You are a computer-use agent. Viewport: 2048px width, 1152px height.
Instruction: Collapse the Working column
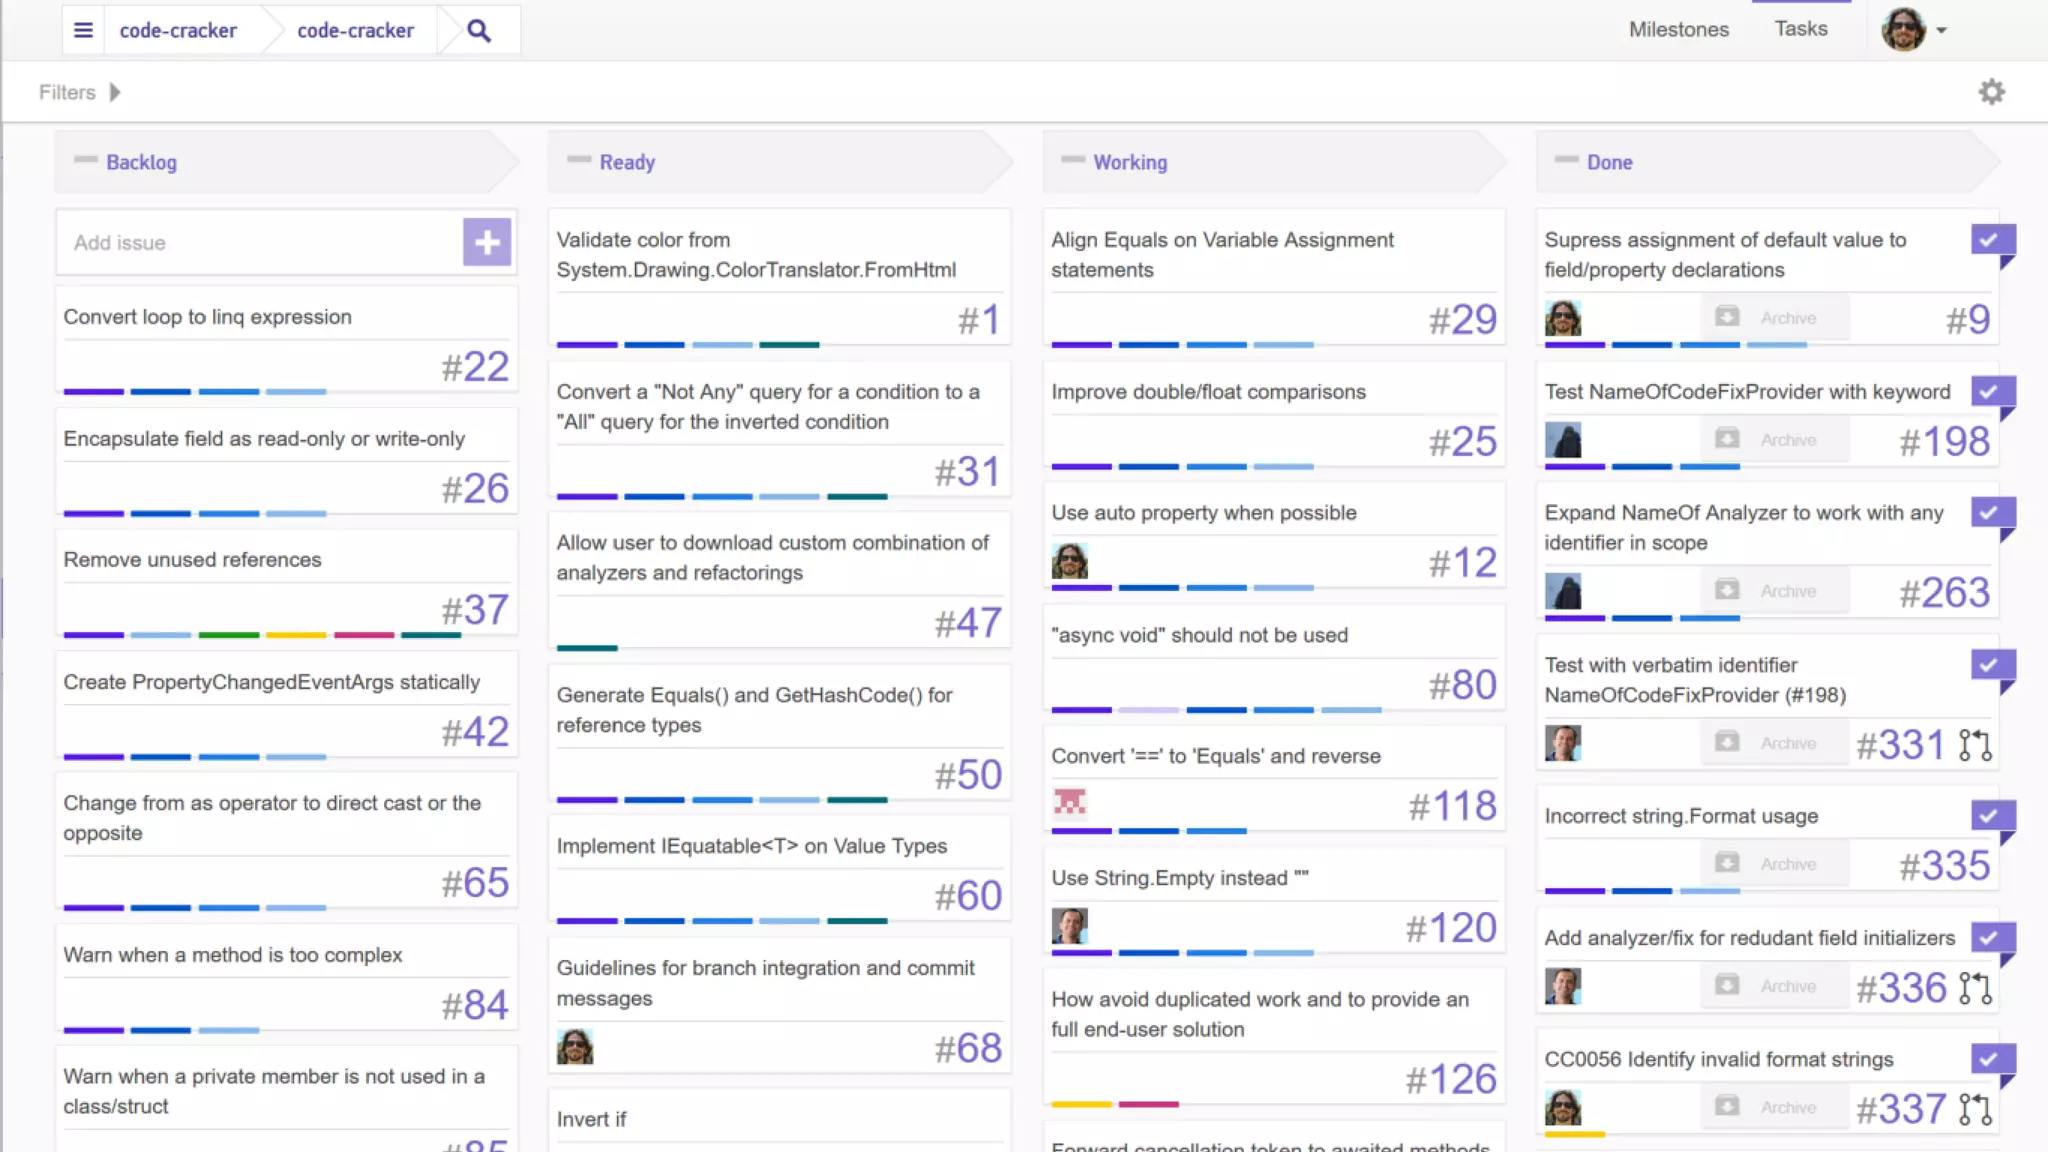click(x=1073, y=160)
